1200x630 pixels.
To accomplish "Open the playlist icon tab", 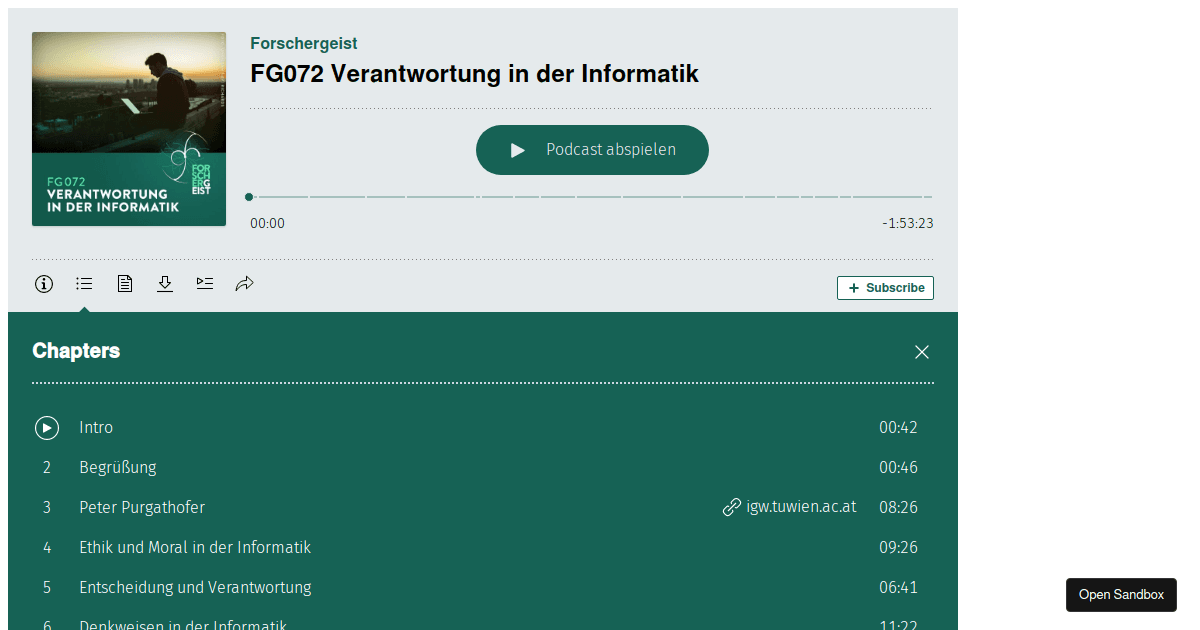I will (x=205, y=284).
